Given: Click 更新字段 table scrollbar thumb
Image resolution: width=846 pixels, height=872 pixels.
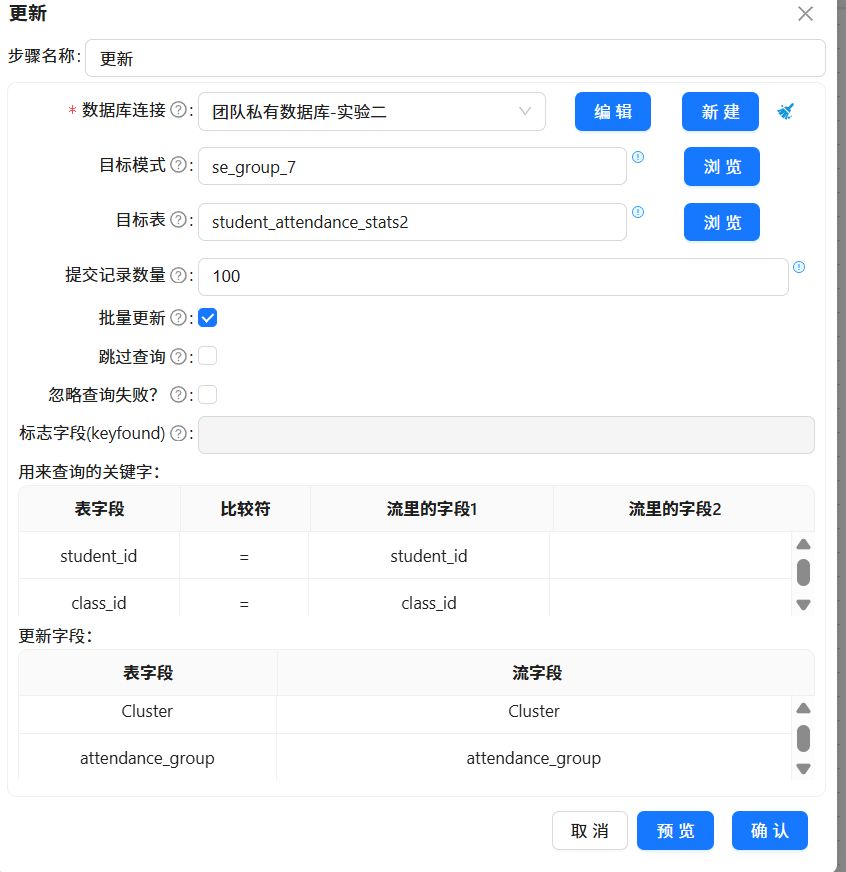Looking at the screenshot, I should click(x=803, y=738).
